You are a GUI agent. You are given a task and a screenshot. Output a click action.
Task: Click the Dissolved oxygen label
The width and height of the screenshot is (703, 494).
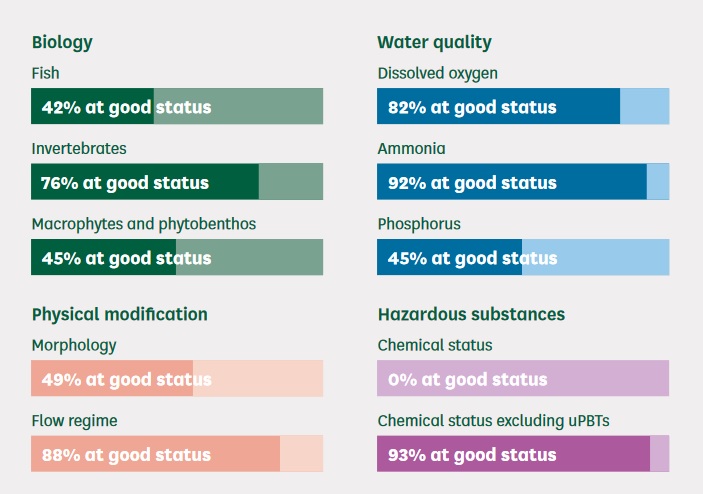click(x=438, y=74)
